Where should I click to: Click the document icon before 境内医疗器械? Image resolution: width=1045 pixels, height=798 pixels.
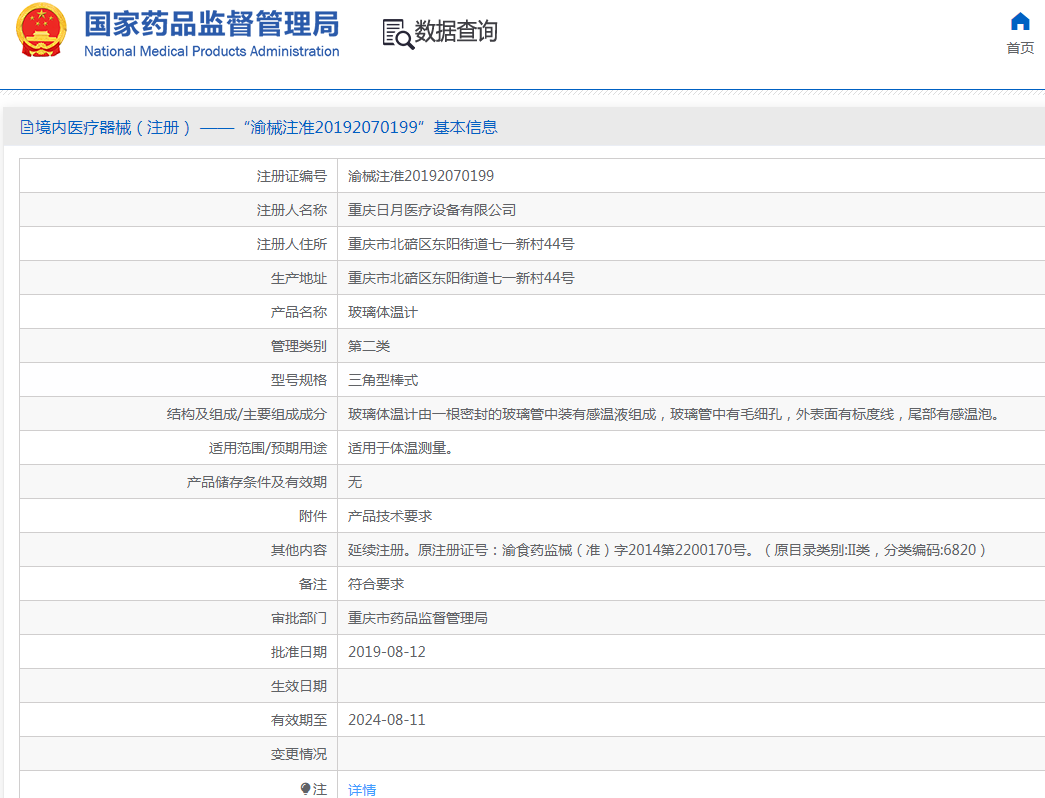pos(27,127)
